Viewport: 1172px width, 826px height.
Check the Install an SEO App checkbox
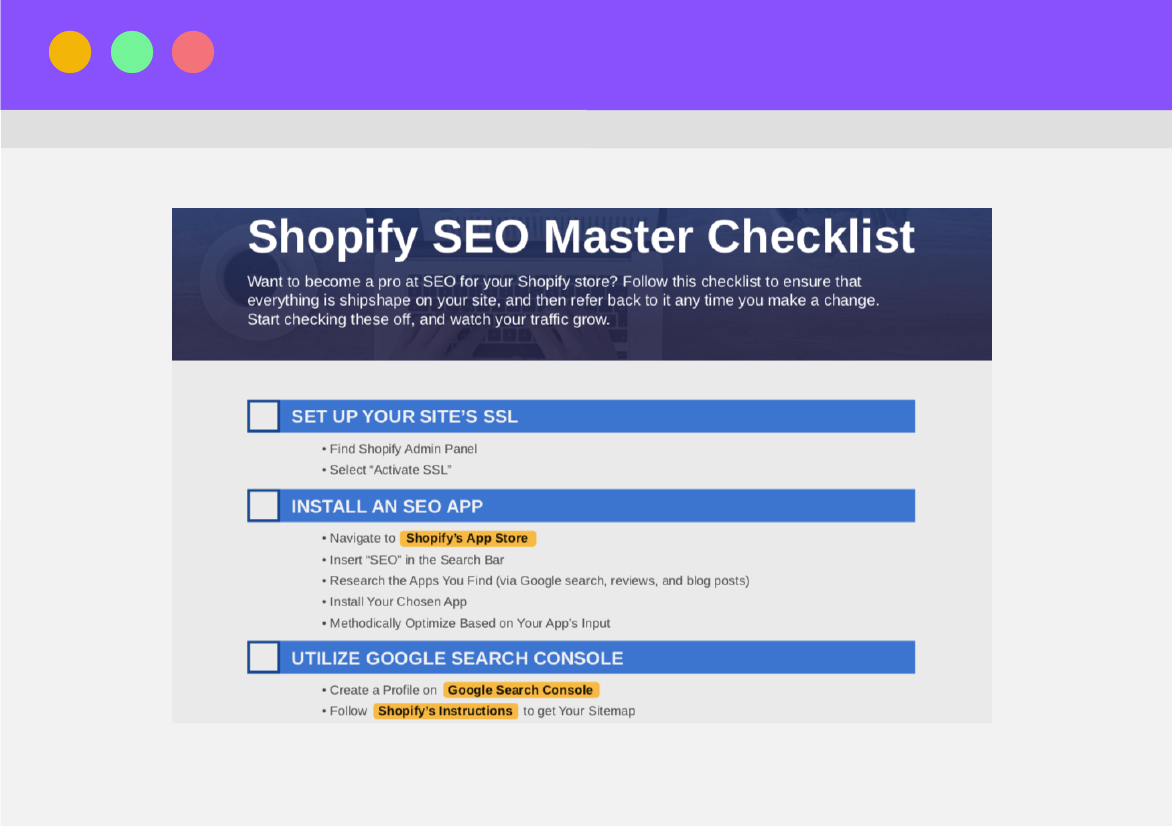(264, 506)
